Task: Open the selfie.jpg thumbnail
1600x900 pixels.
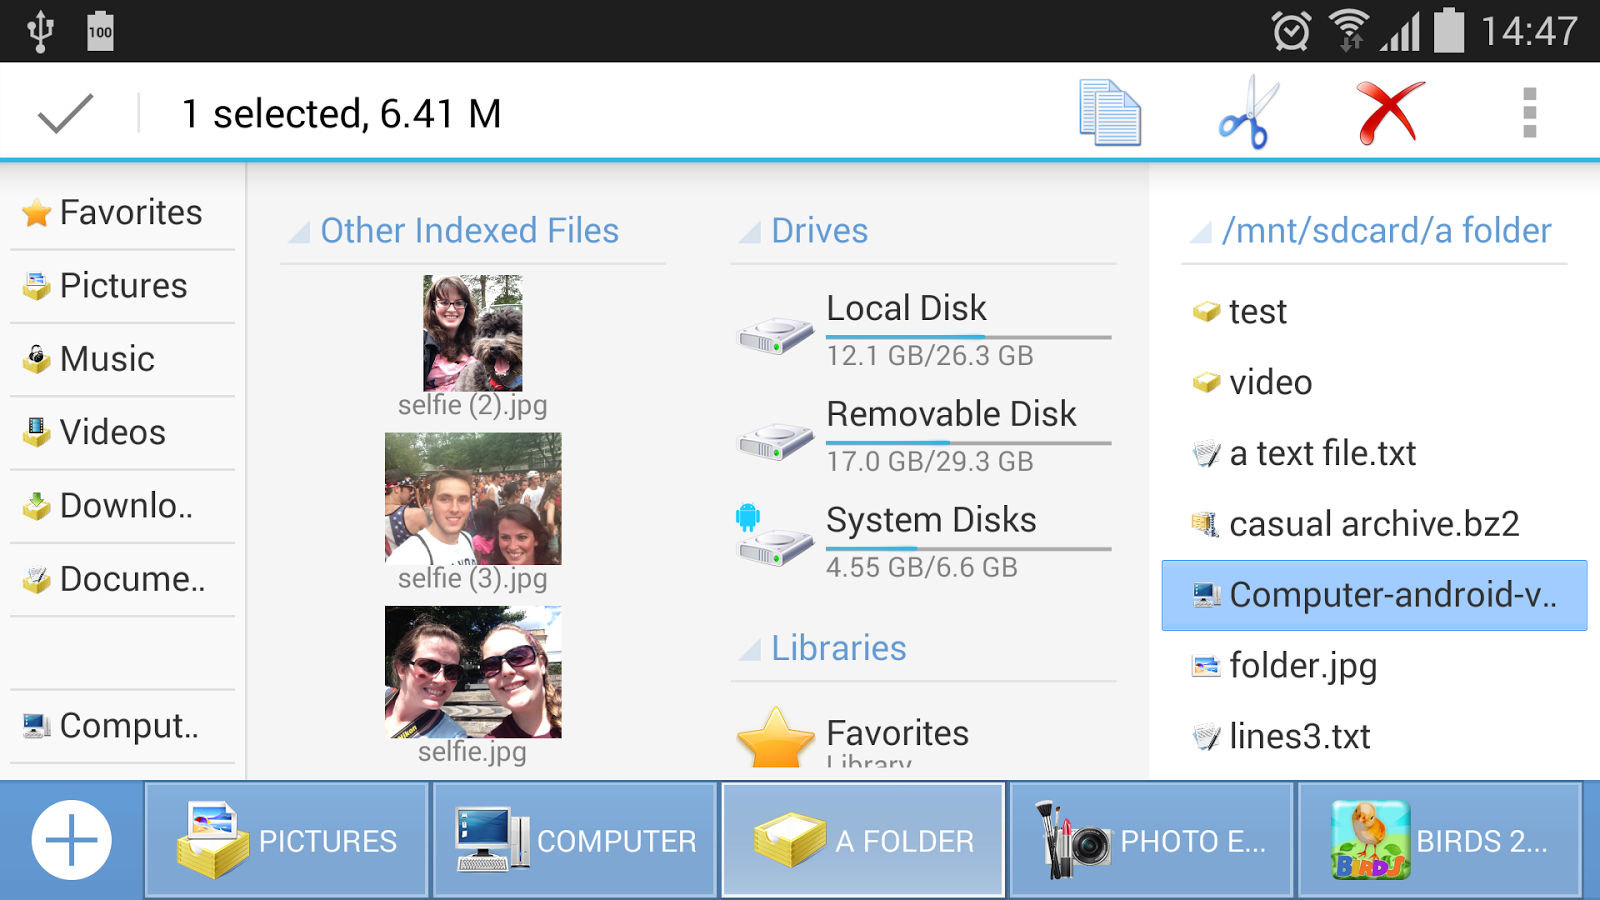Action: point(472,670)
